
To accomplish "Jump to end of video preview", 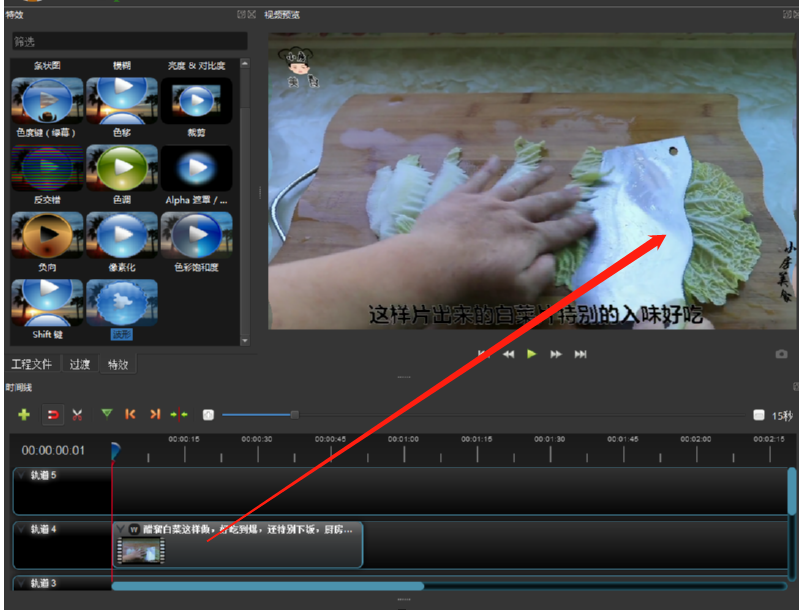I will tap(580, 354).
